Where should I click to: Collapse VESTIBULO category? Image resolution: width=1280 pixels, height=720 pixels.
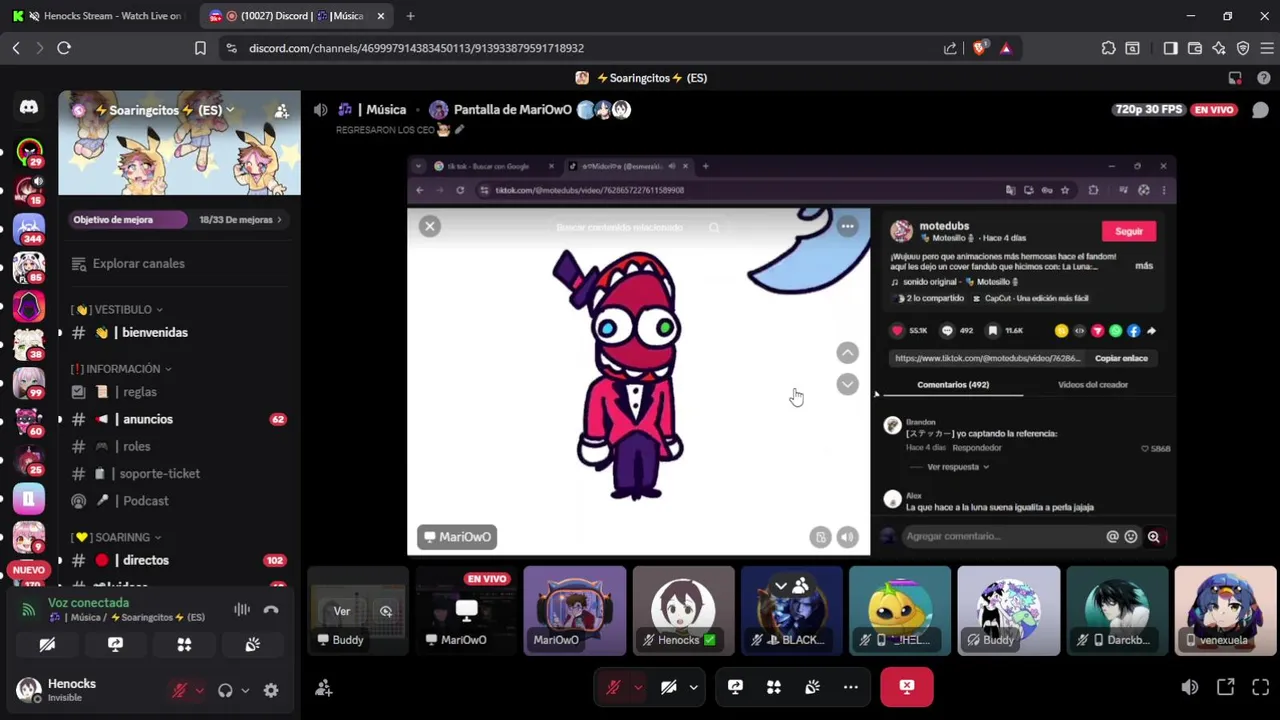coord(116,310)
